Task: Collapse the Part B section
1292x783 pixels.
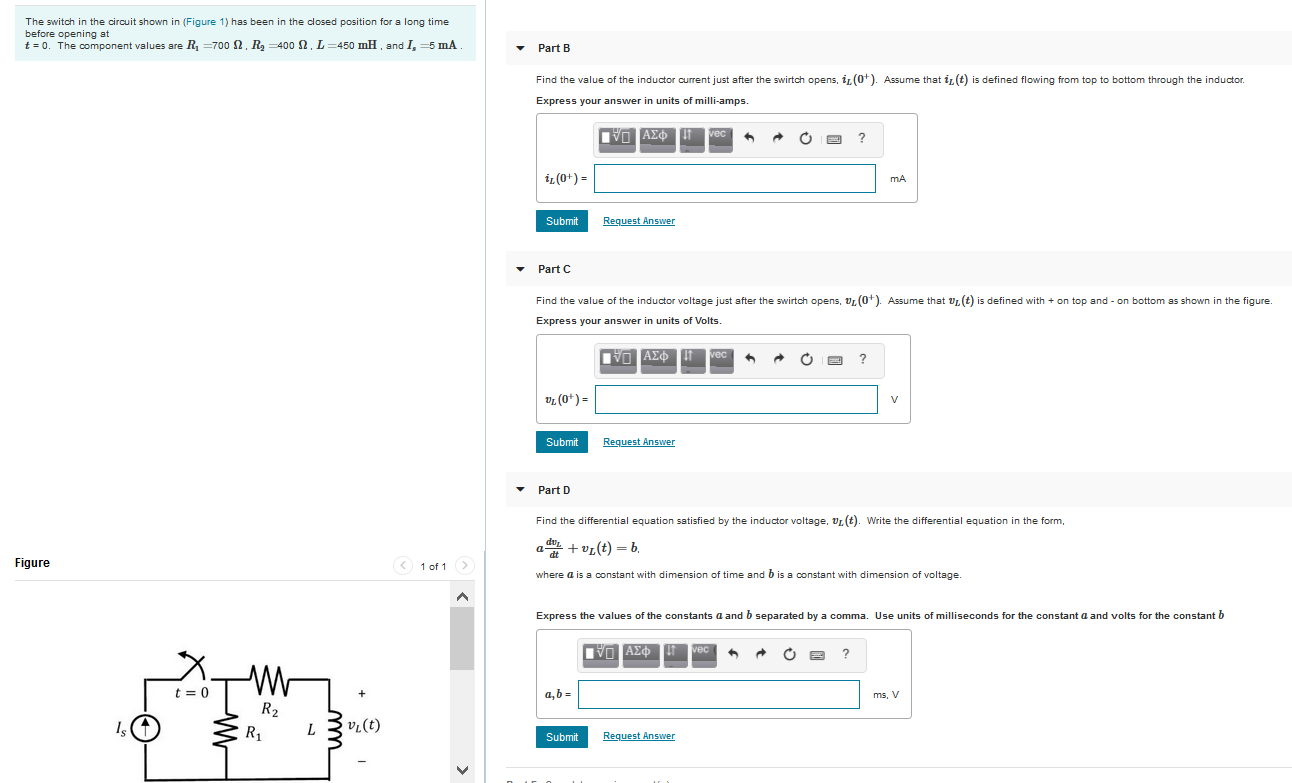Action: click(x=519, y=48)
